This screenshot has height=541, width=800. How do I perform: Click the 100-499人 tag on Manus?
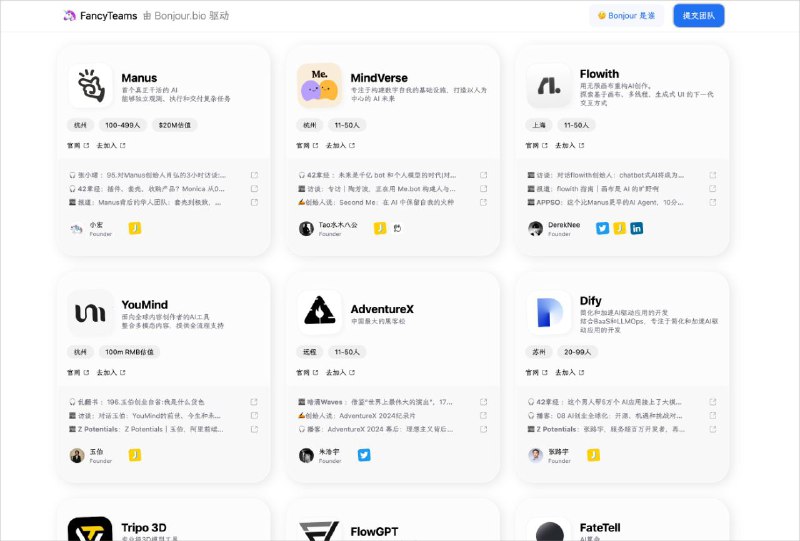click(122, 125)
